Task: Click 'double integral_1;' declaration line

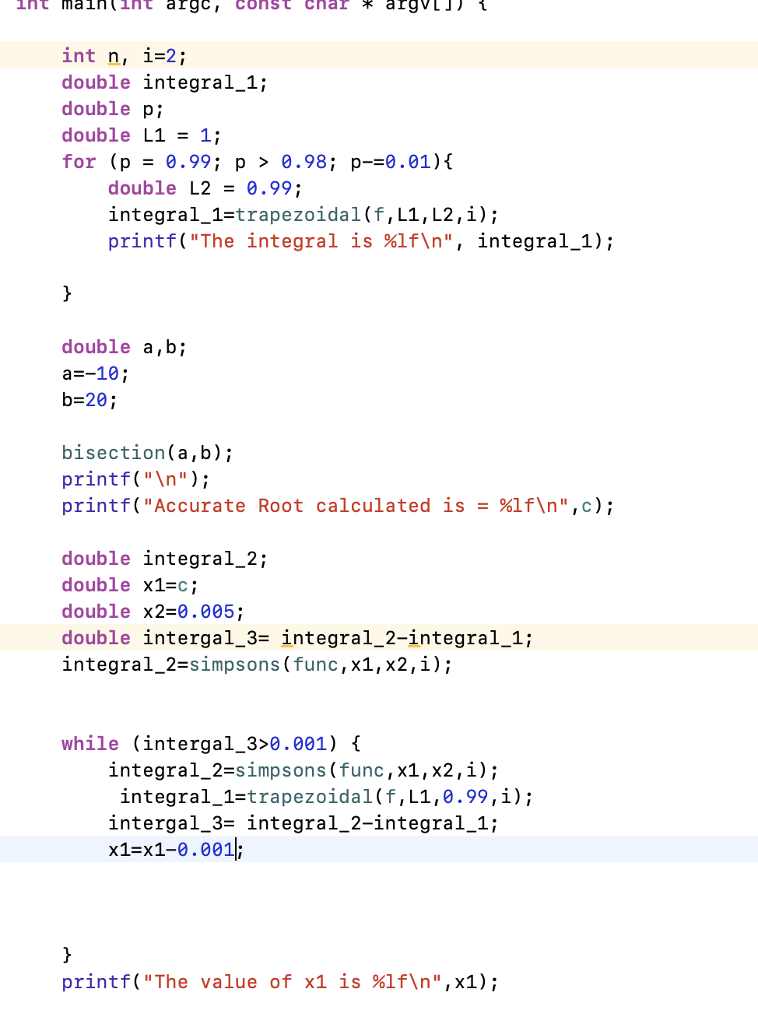Action: (165, 82)
